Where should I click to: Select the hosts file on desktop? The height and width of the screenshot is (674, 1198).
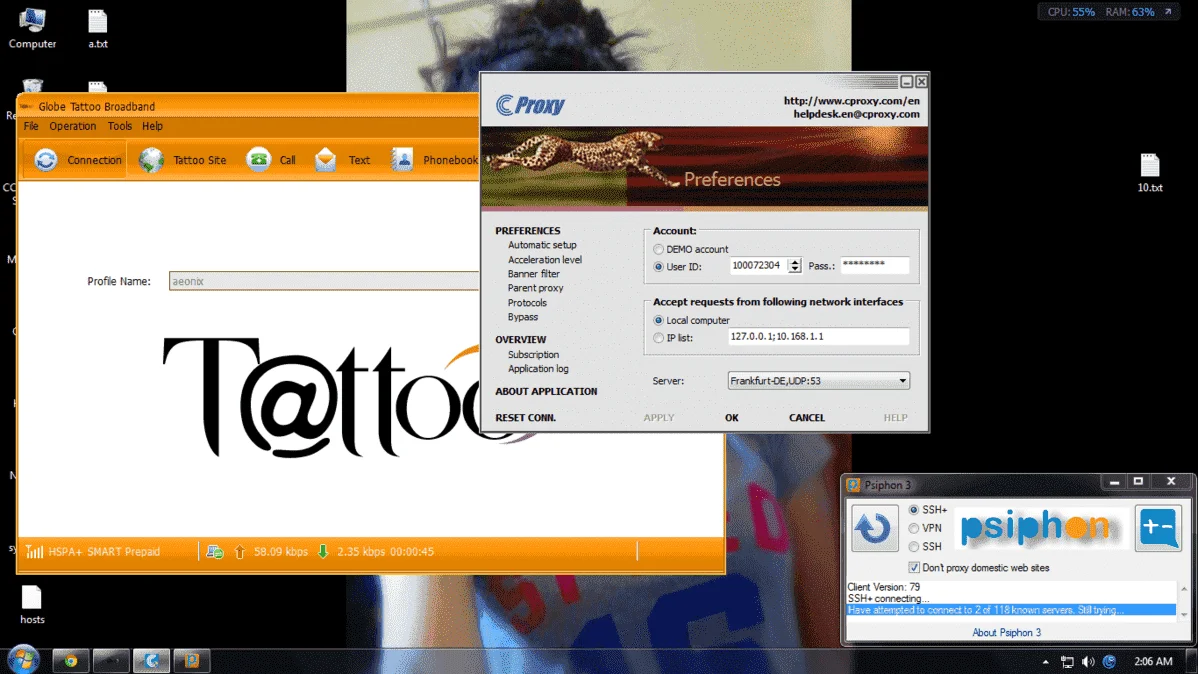(x=32, y=604)
